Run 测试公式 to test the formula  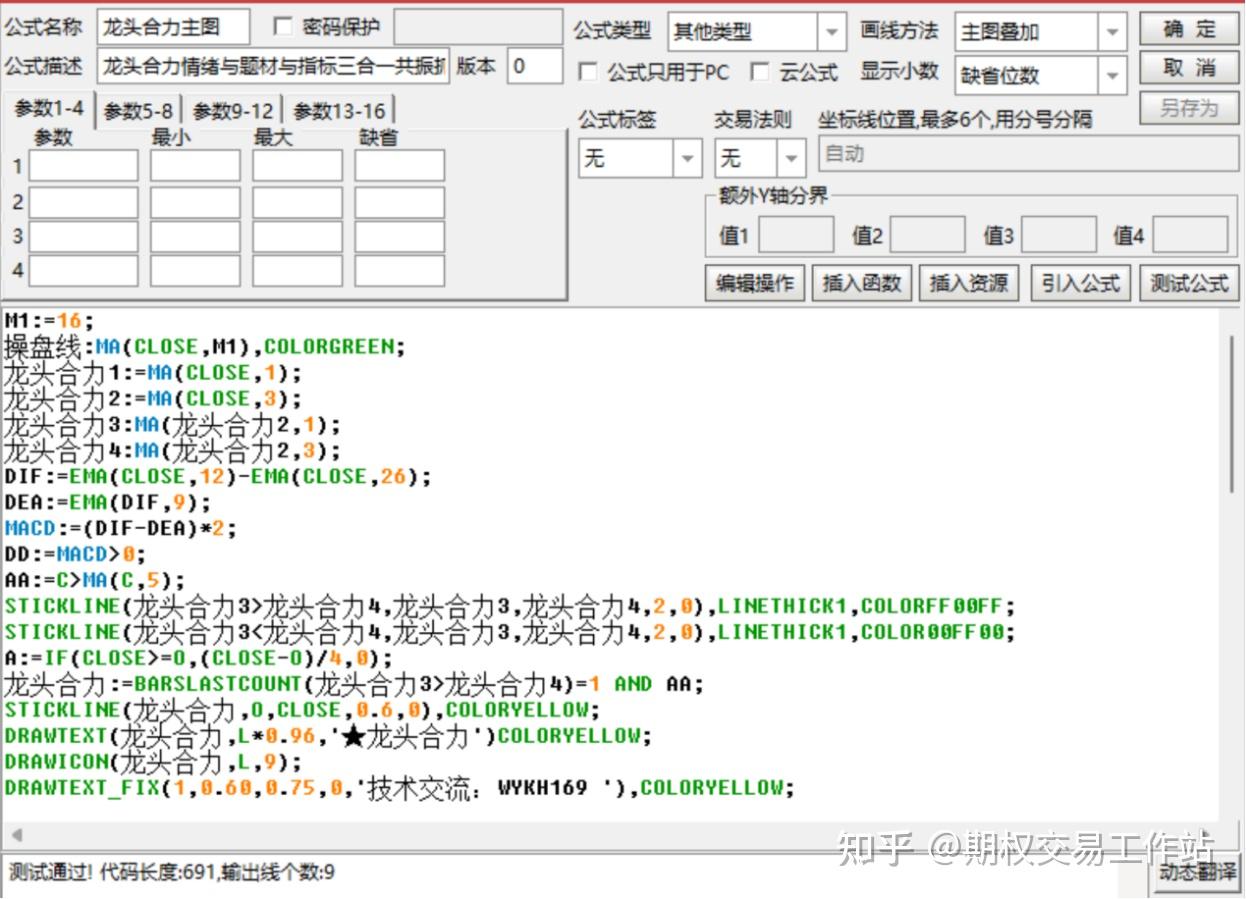click(1188, 282)
